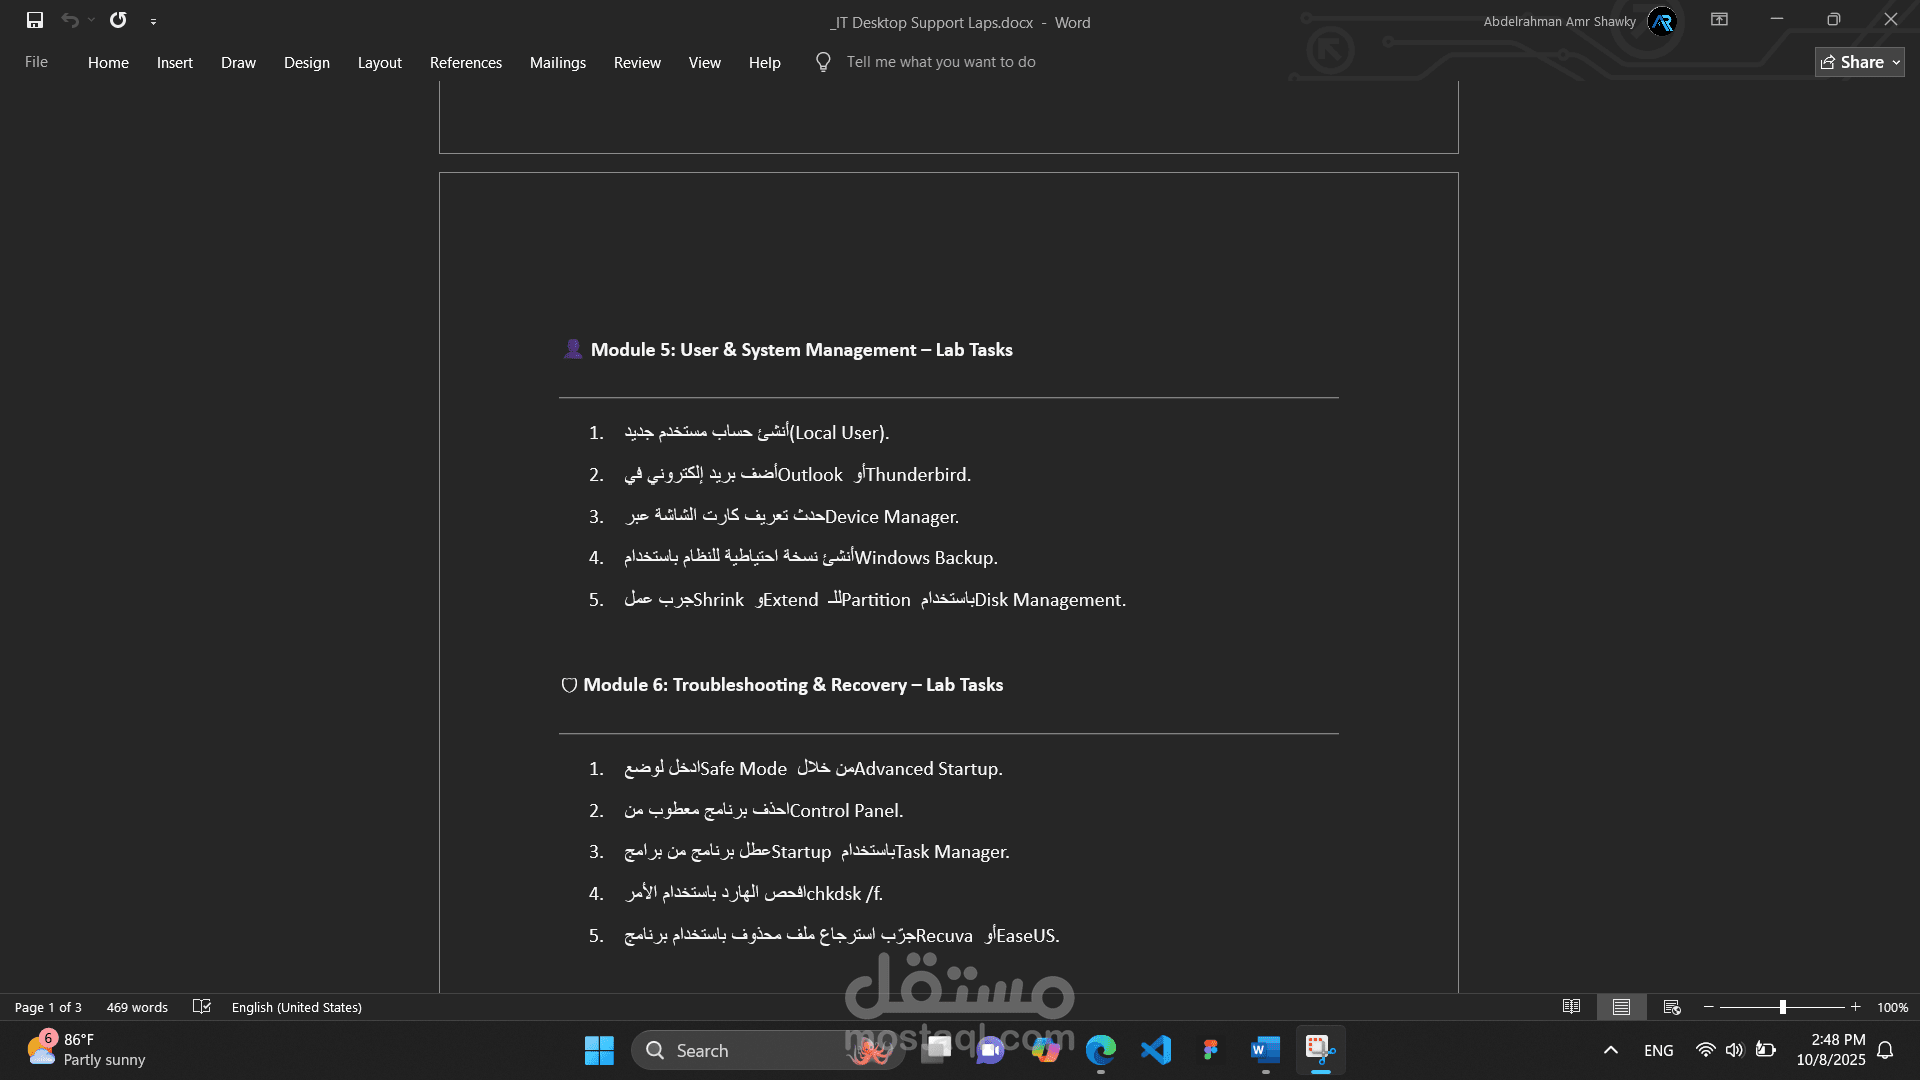Screen dimensions: 1920x1080
Task: Click the spelling proofing check icon
Action: click(201, 1007)
